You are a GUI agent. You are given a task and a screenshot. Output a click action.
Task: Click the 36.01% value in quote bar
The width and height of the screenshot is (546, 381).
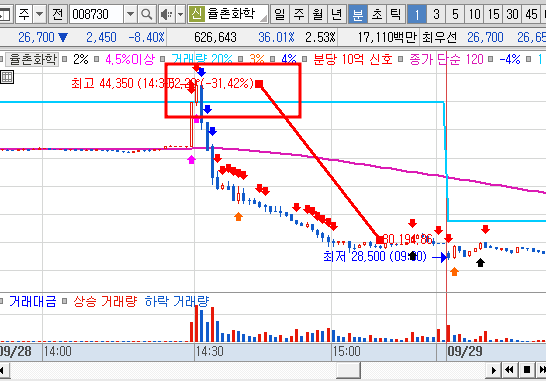pyautogui.click(x=276, y=37)
